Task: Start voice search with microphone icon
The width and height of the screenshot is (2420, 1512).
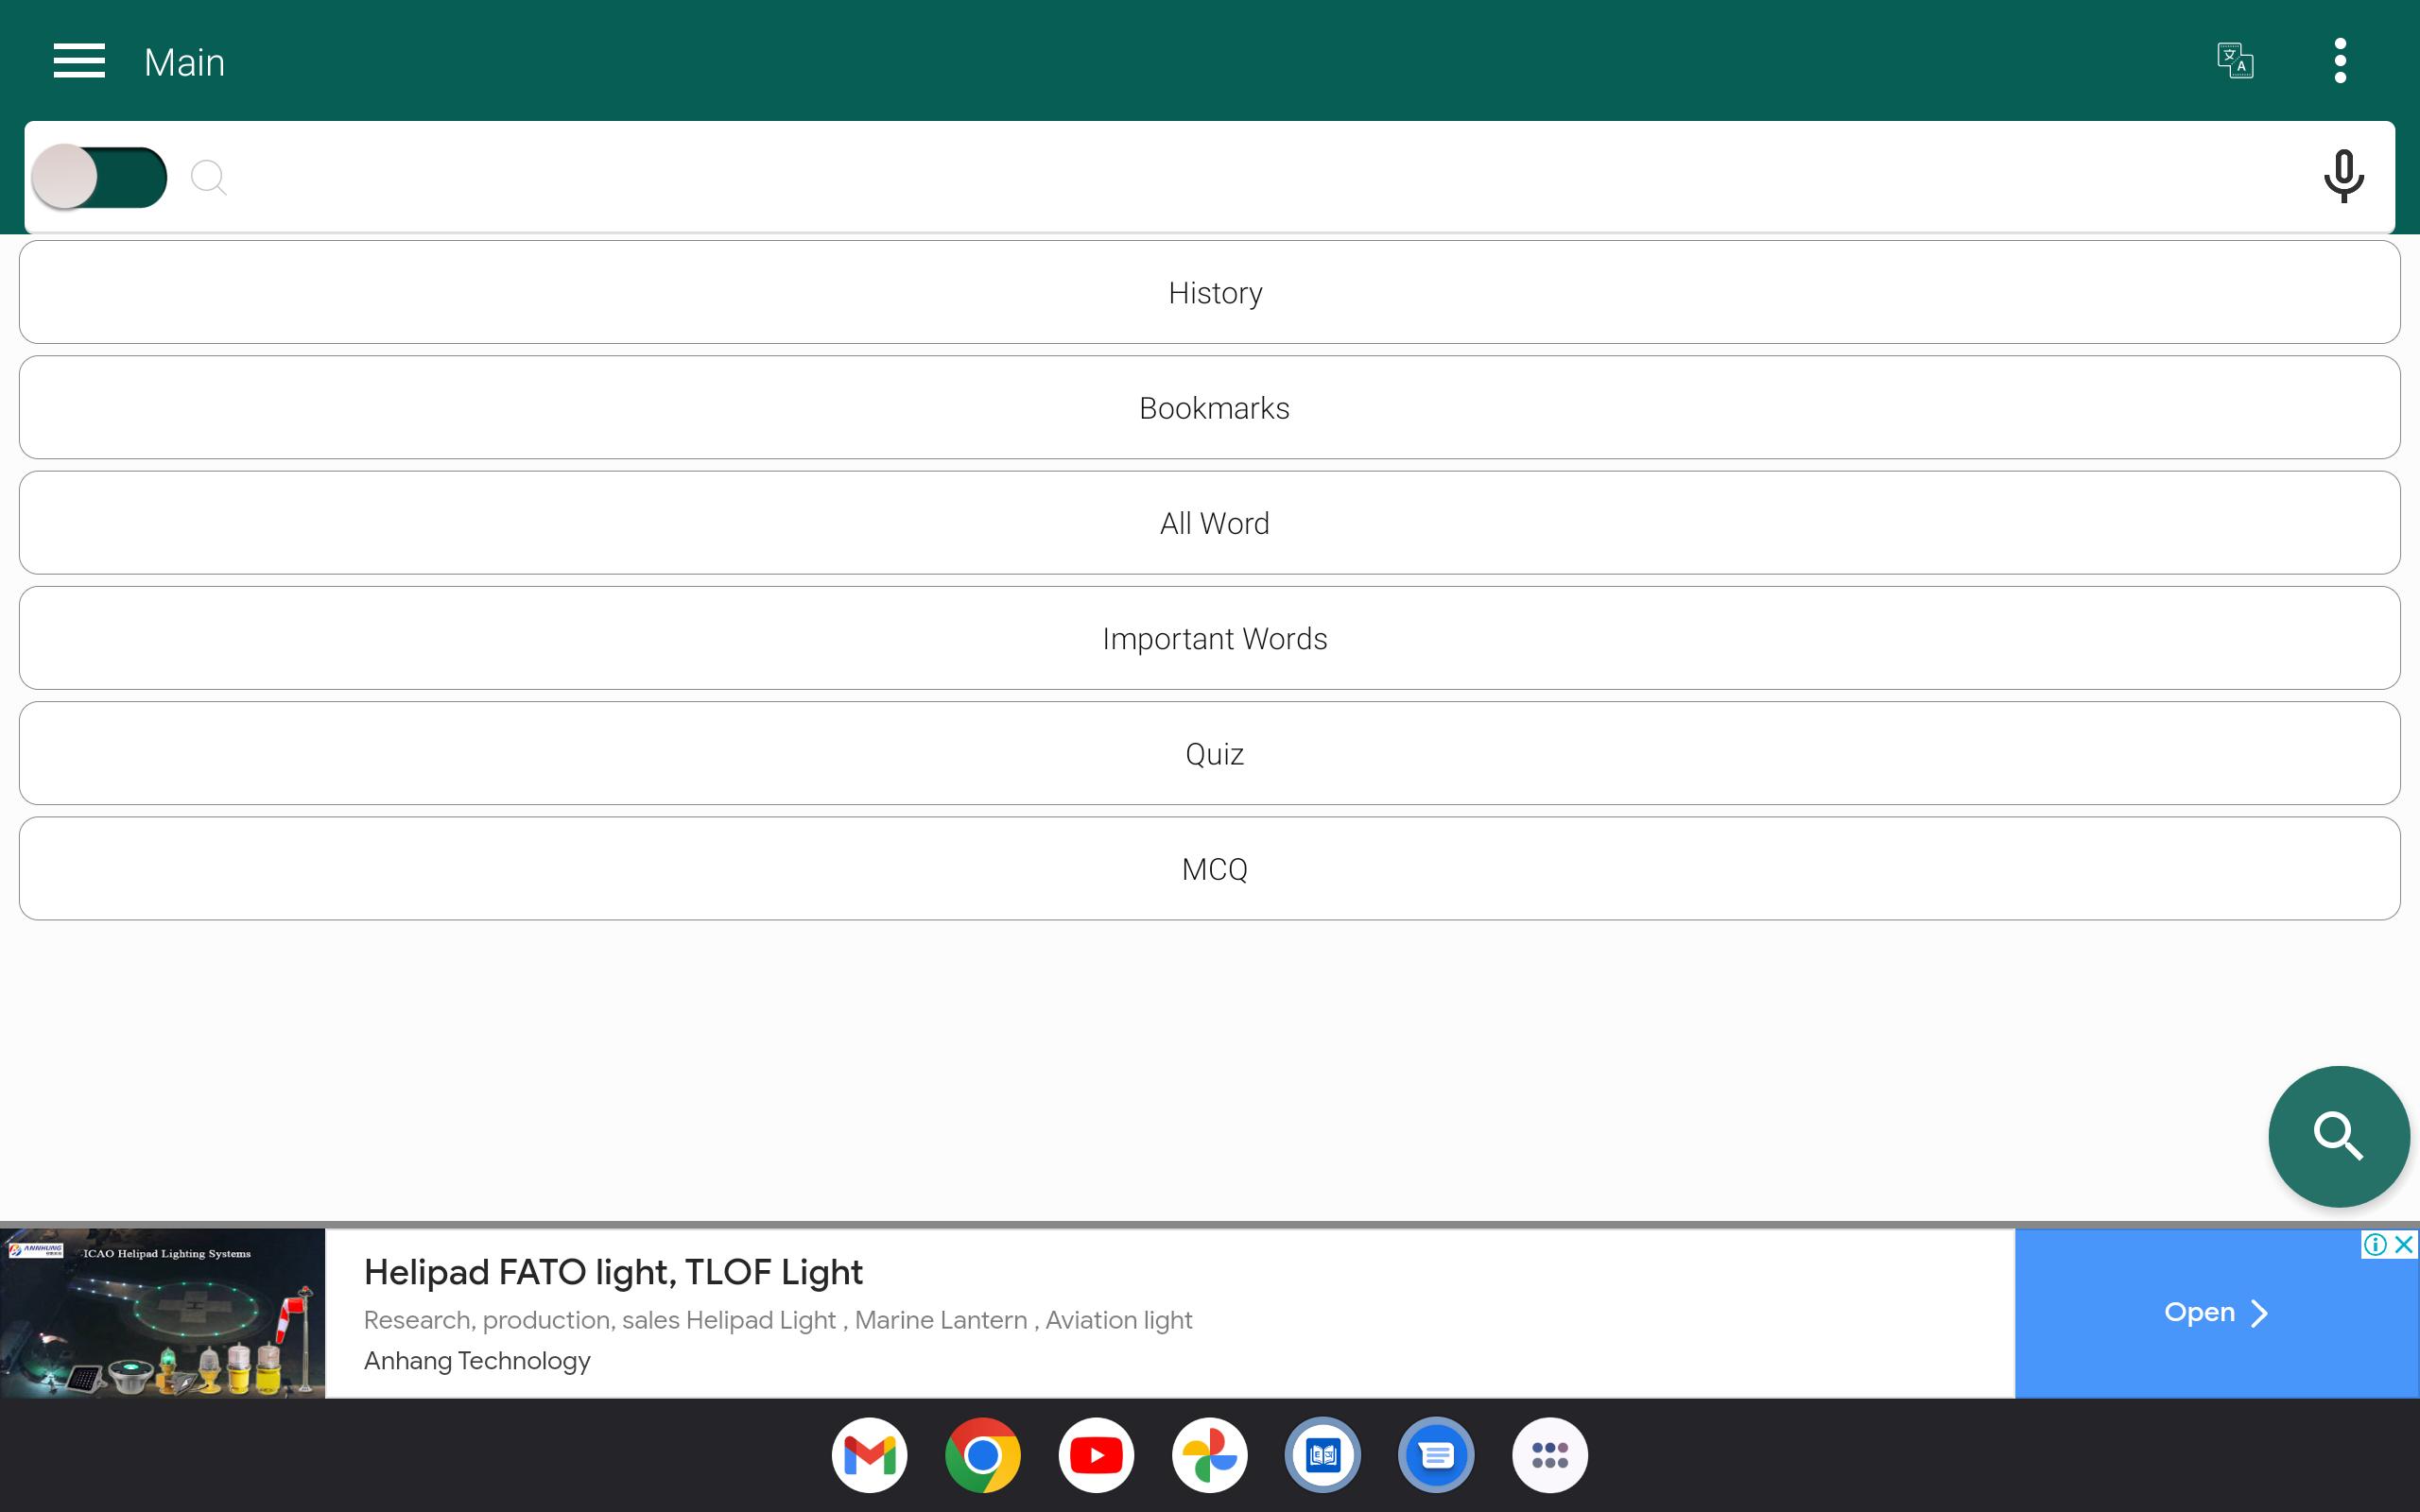Action: pyautogui.click(x=2343, y=177)
